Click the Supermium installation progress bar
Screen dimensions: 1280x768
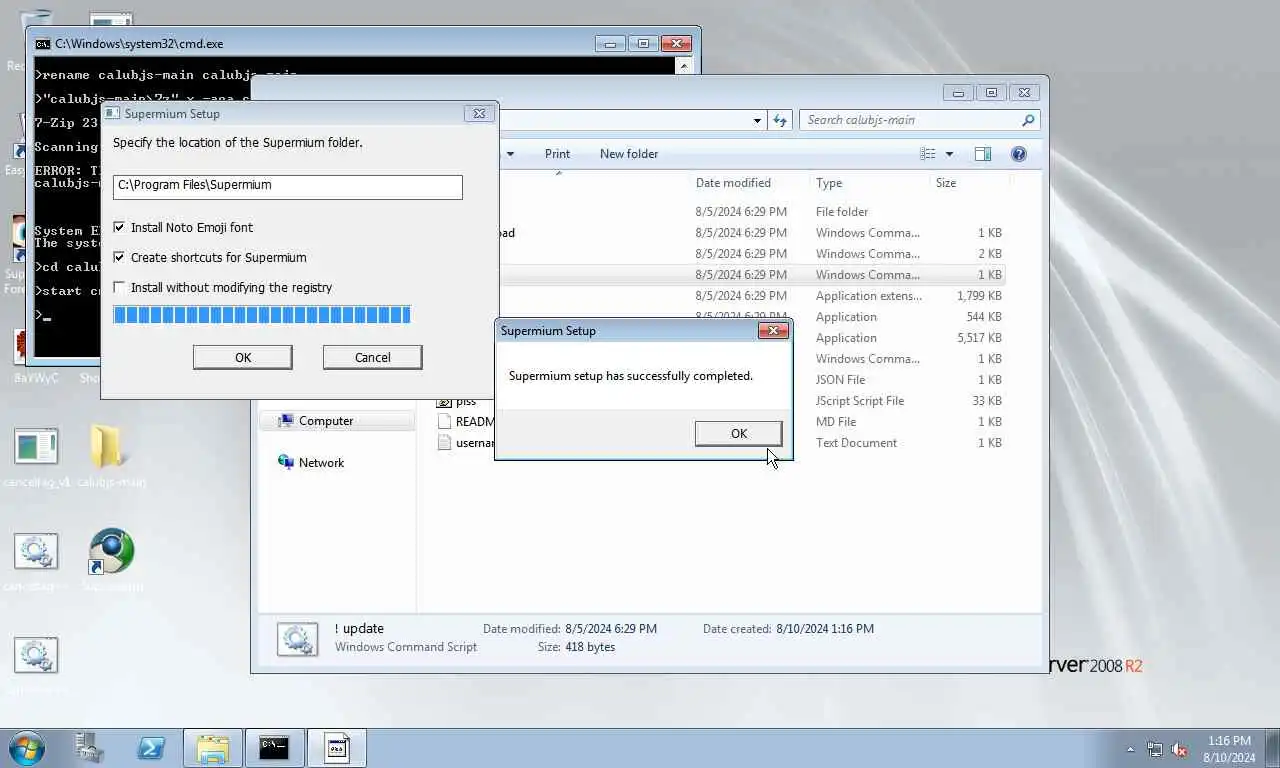262,315
